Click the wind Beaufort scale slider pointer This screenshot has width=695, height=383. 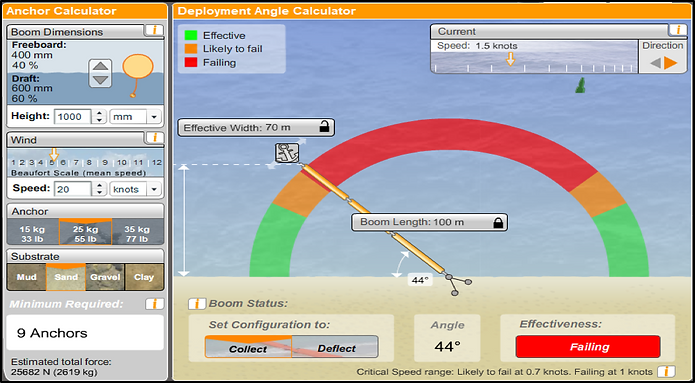click(54, 154)
